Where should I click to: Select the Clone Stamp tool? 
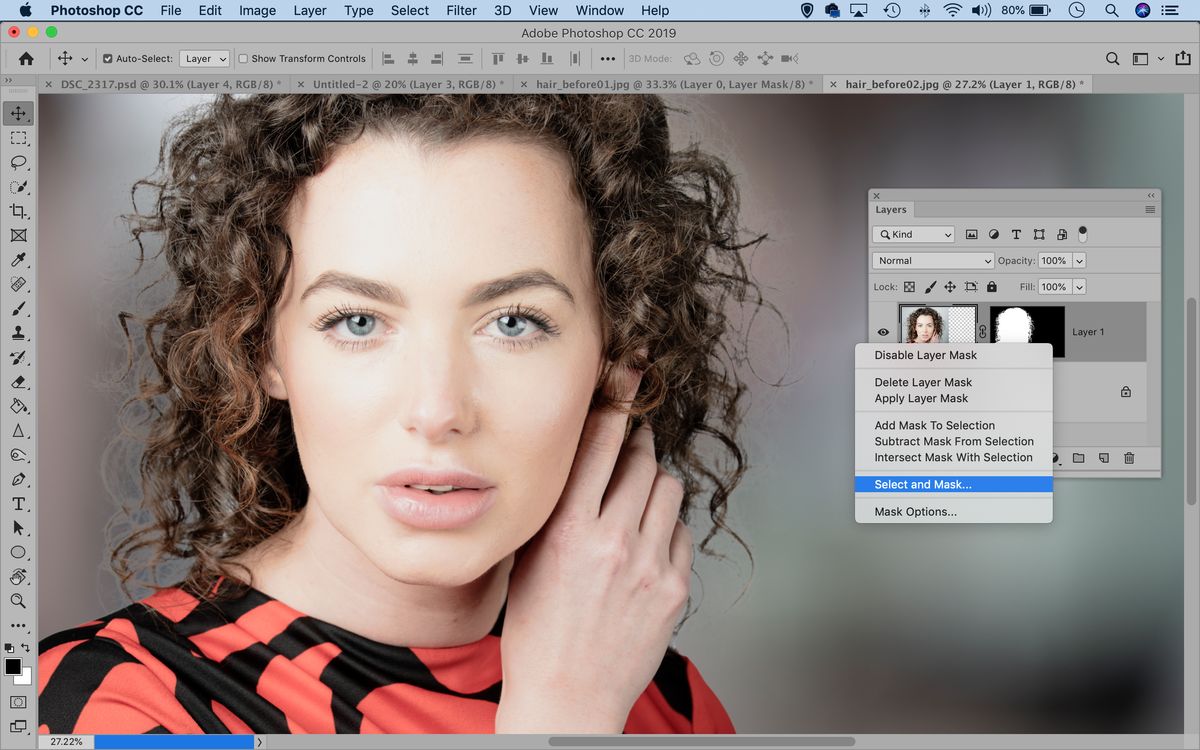pyautogui.click(x=19, y=333)
